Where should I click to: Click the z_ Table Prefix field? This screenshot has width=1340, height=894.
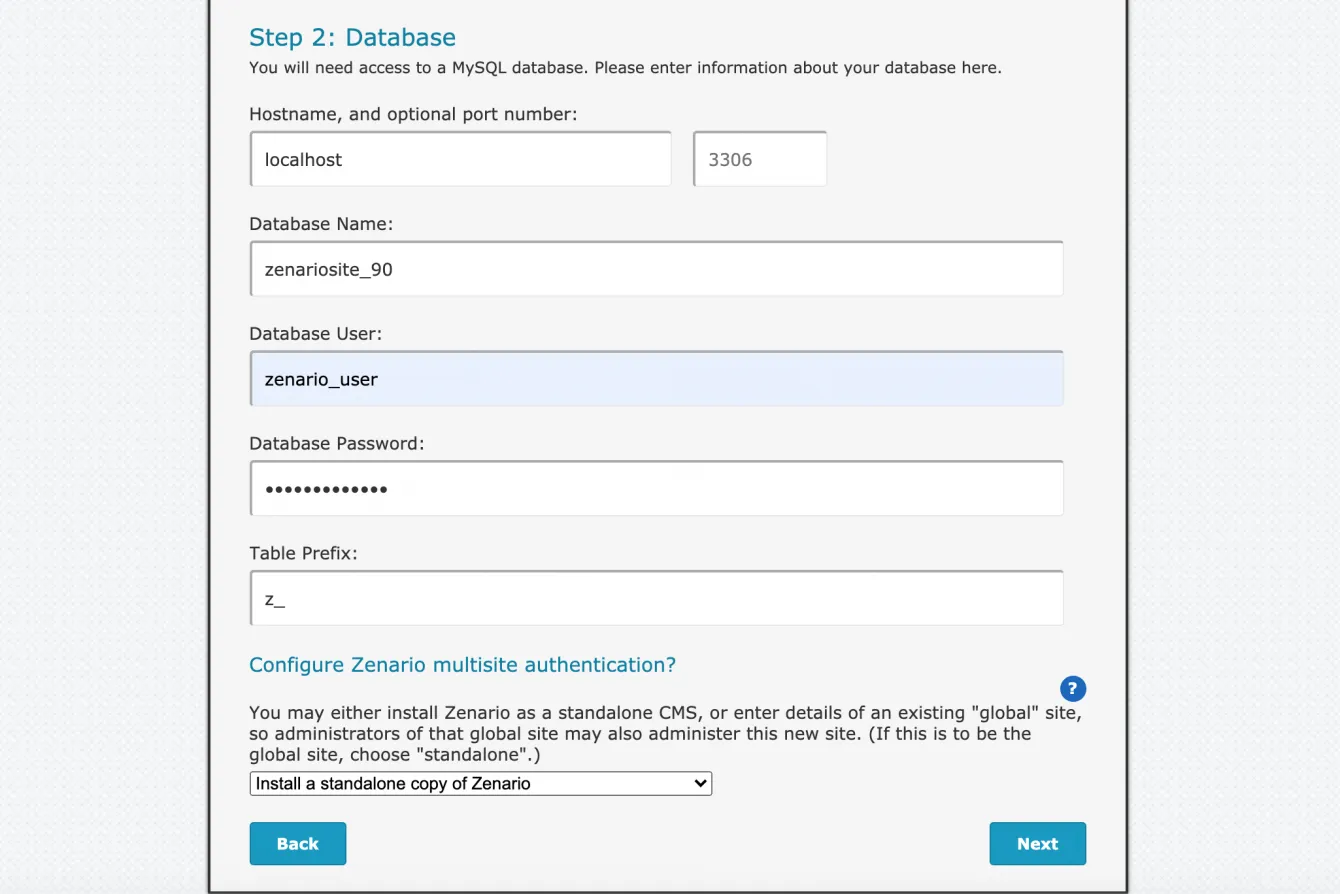[656, 599]
